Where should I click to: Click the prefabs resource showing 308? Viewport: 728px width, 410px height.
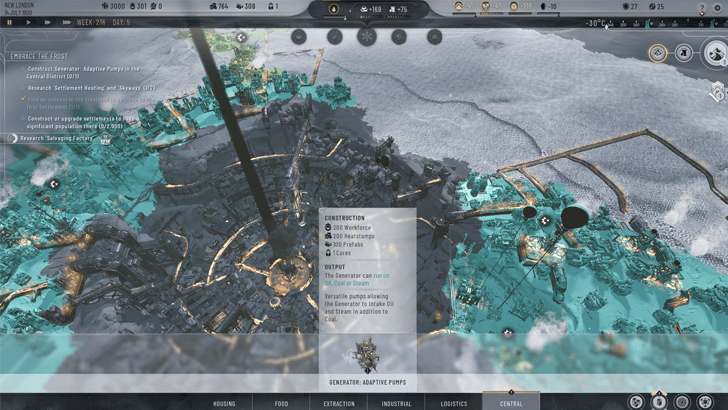[246, 6]
